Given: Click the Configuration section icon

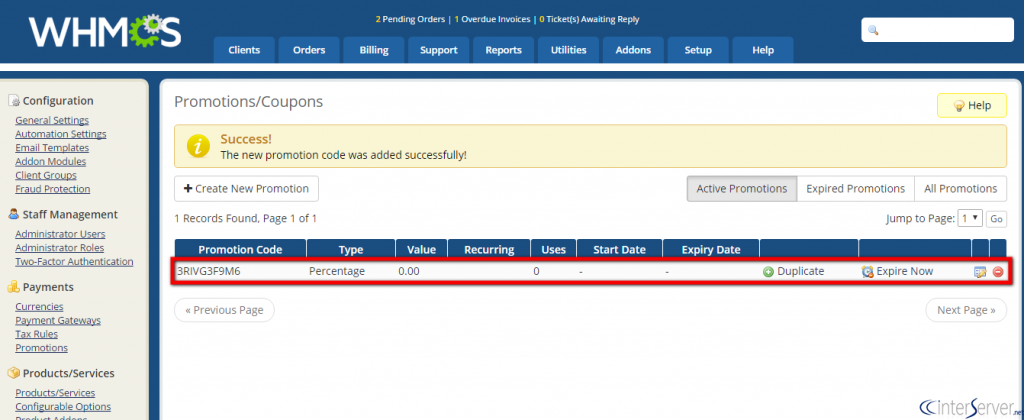Looking at the screenshot, I should (x=14, y=101).
